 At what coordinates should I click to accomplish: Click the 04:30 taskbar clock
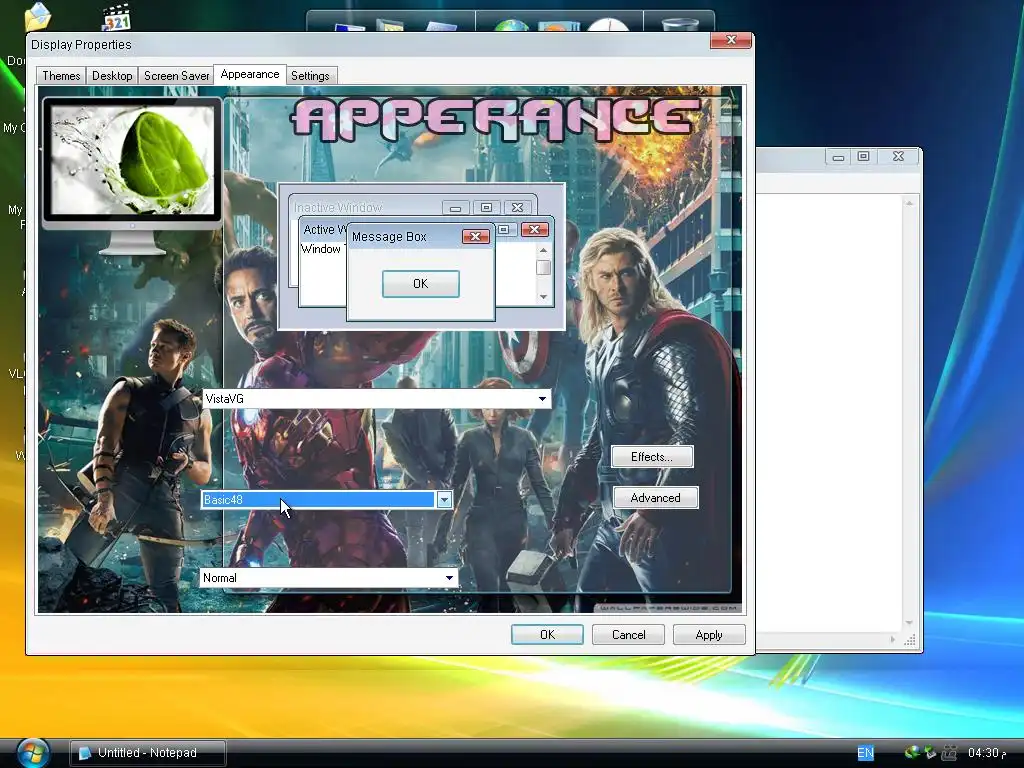point(986,753)
